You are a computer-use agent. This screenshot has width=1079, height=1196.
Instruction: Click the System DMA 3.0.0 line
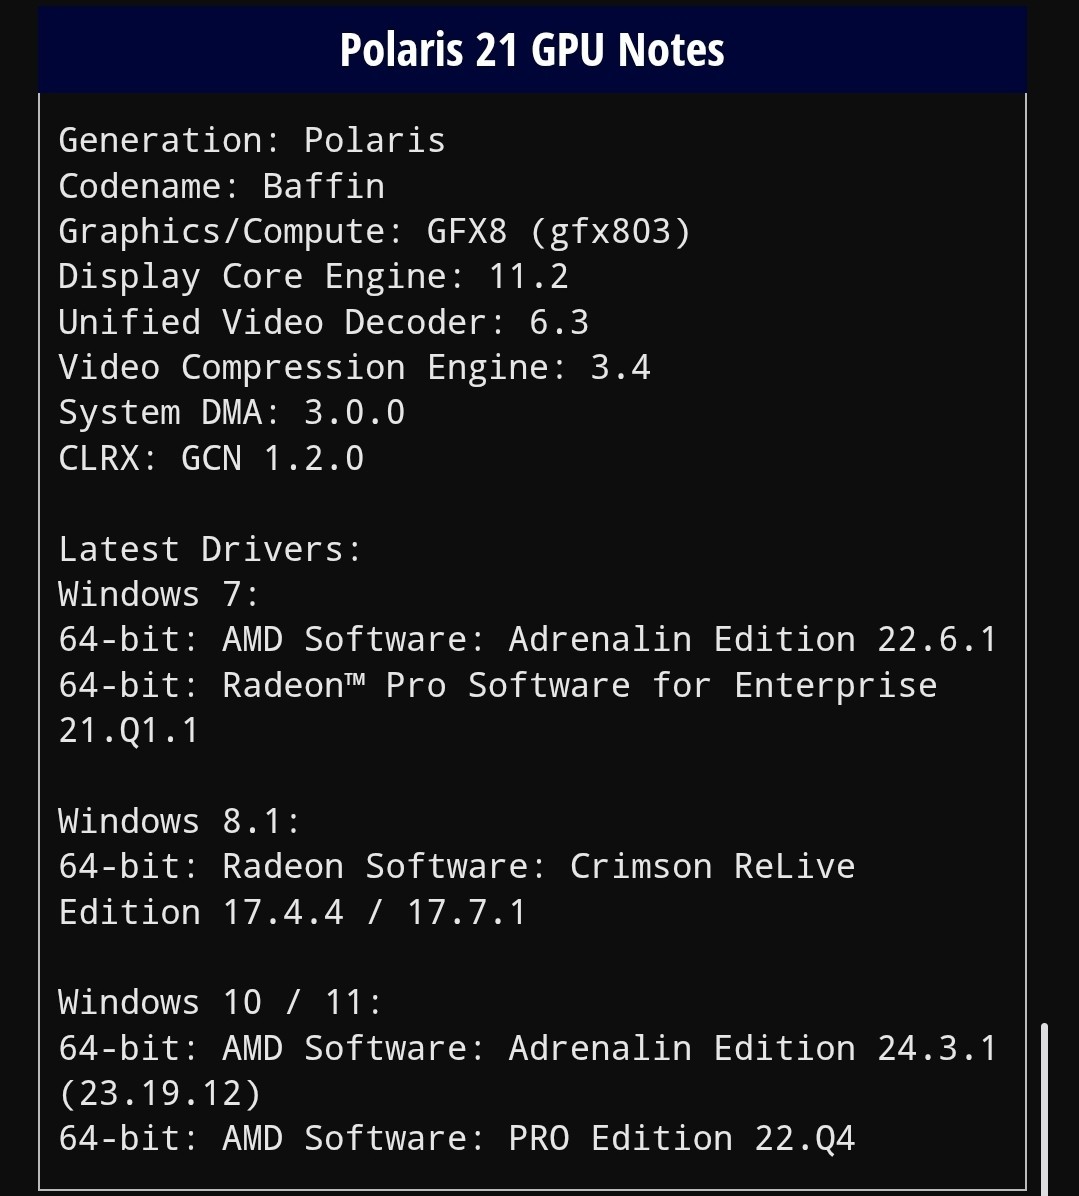click(x=232, y=412)
